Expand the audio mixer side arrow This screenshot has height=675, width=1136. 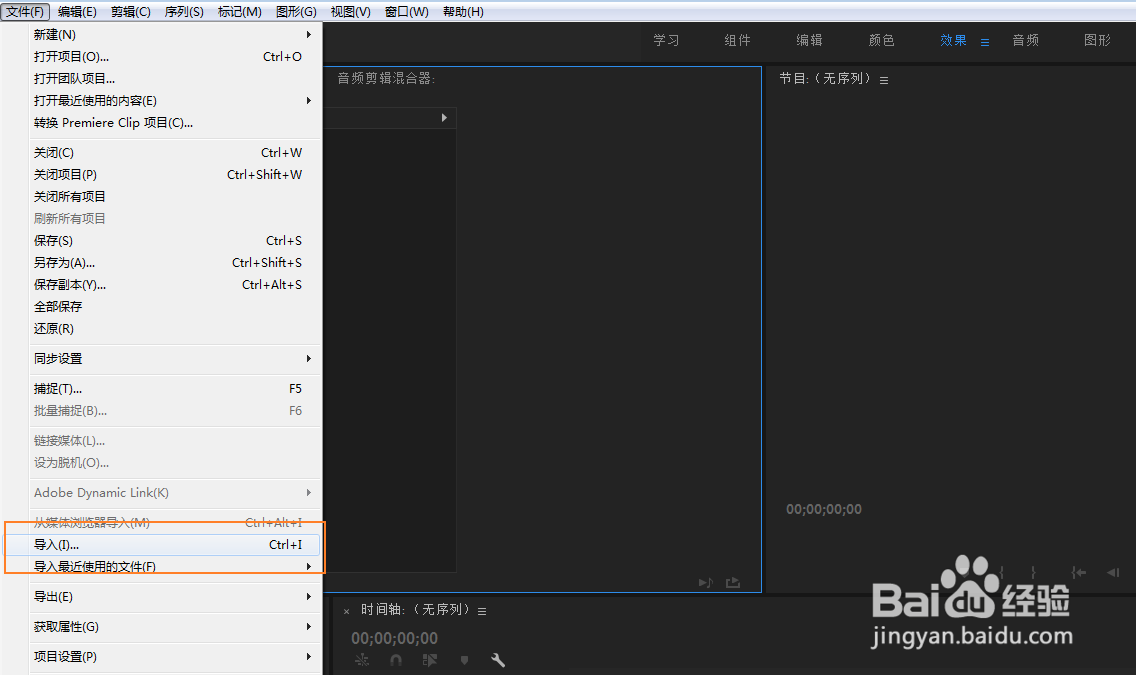point(444,117)
